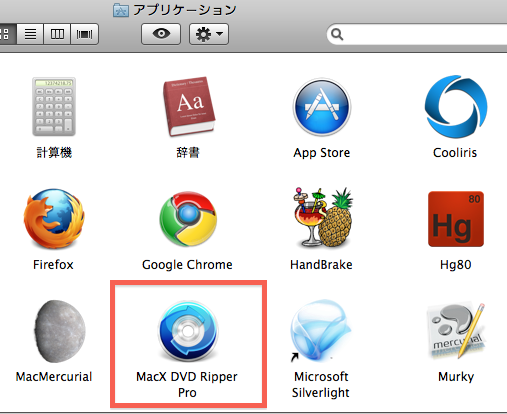Click the Google Chrome icon
The image size is (507, 414).
pyautogui.click(x=188, y=219)
